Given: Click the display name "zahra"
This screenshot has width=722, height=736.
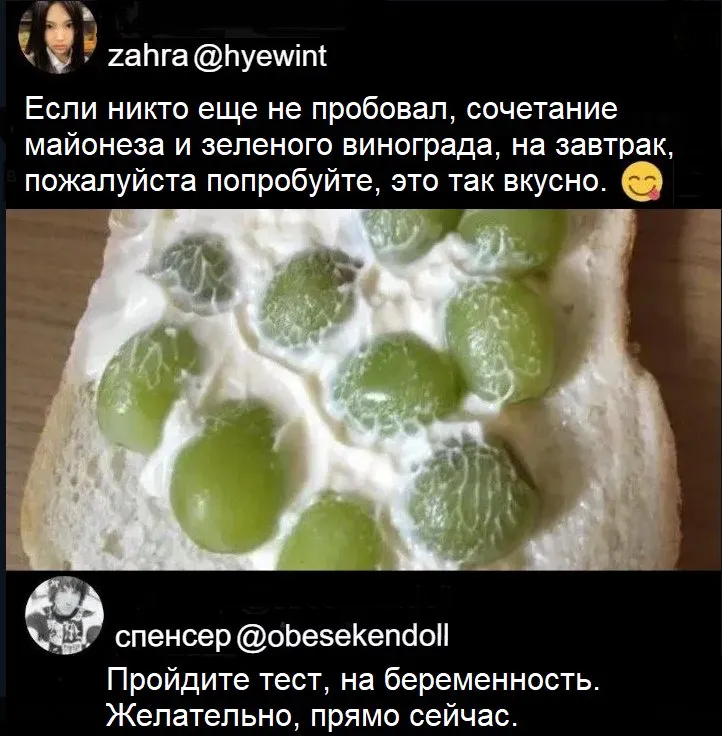Looking at the screenshot, I should [148, 56].
